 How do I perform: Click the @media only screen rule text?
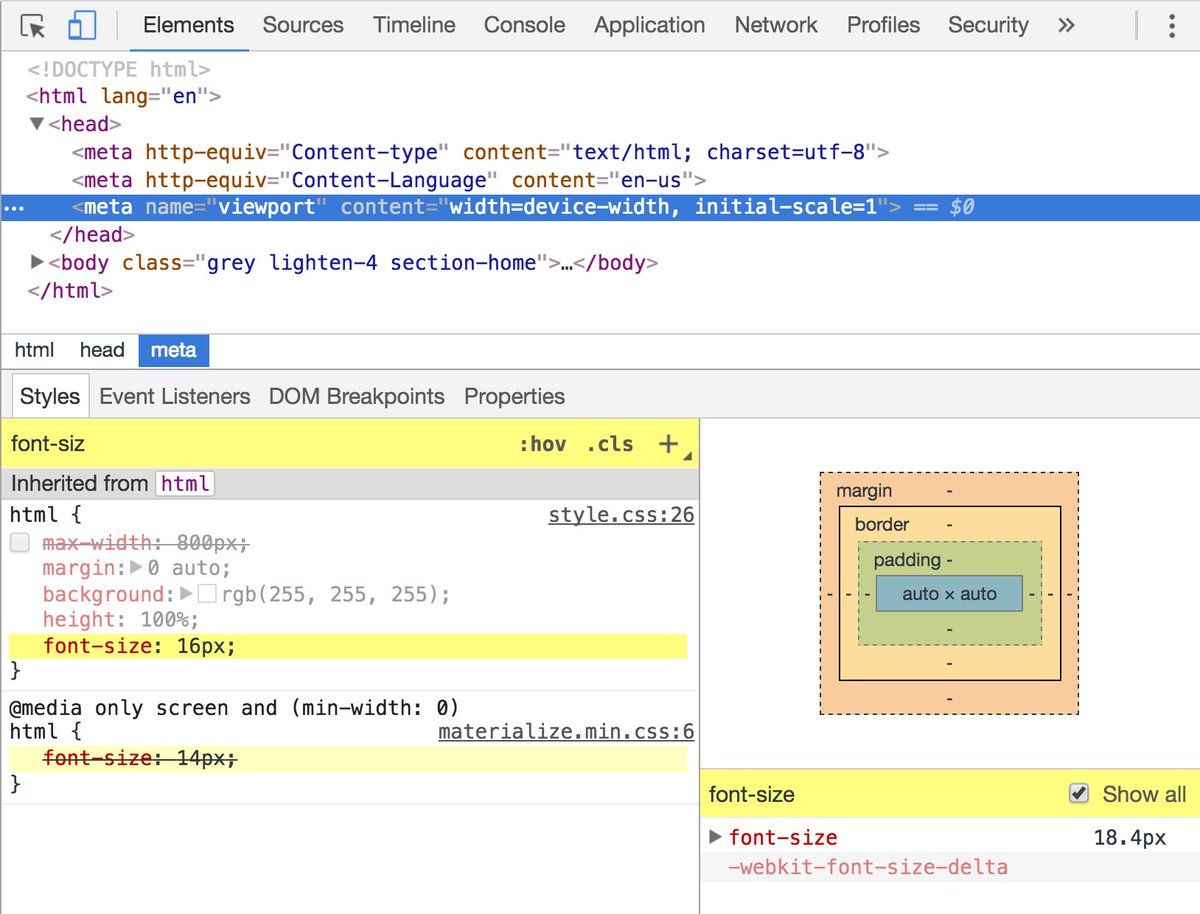tap(233, 708)
